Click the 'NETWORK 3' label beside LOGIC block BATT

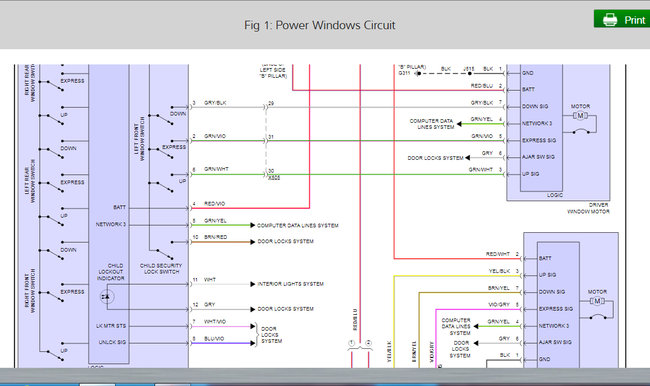111,224
